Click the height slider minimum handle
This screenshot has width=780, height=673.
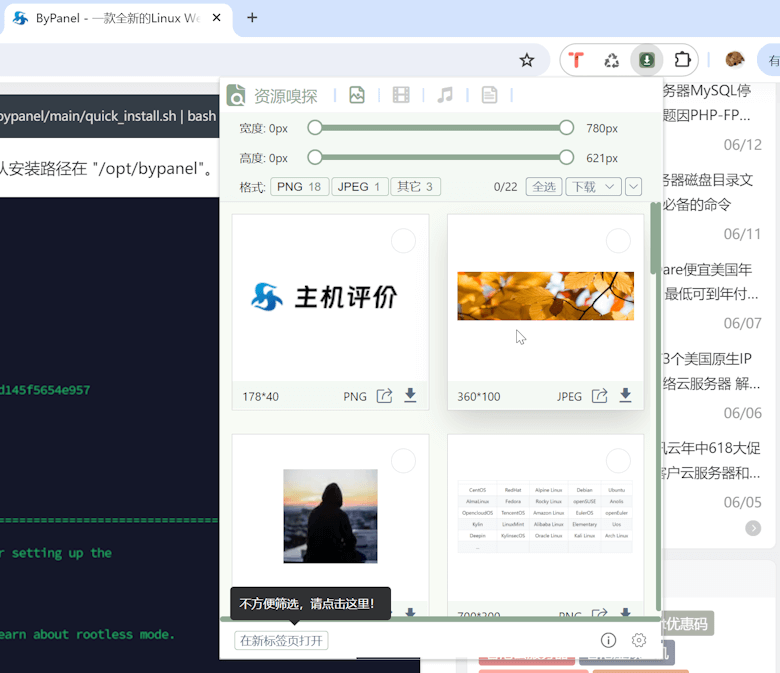[x=314, y=158]
